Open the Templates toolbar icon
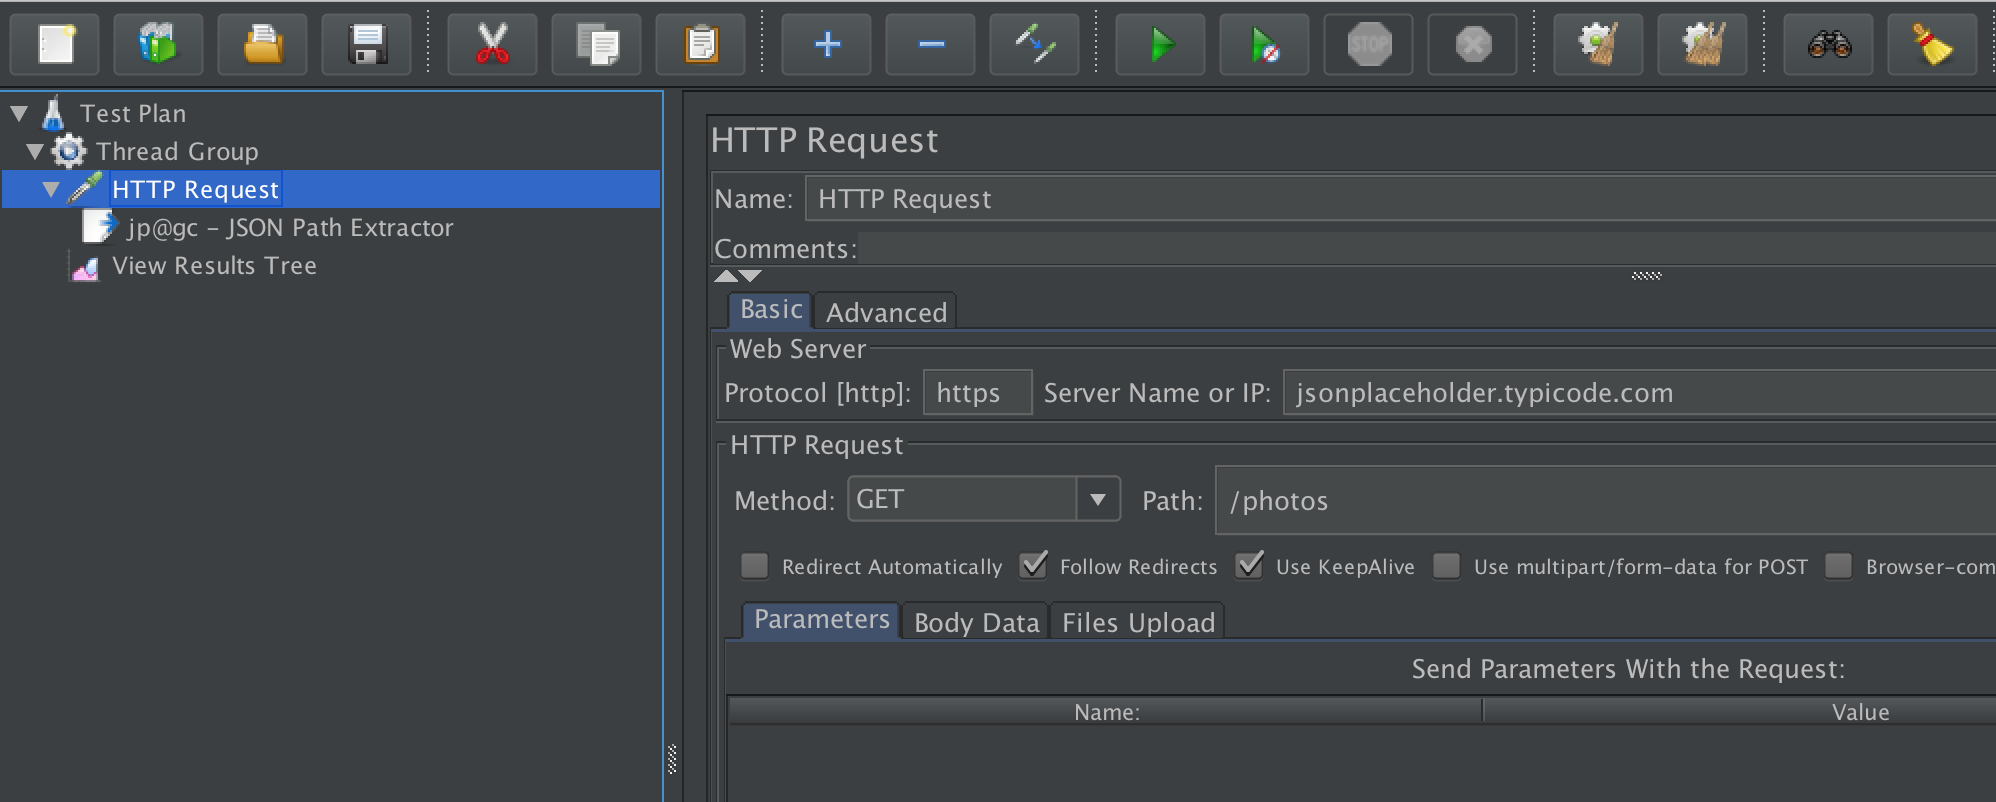Image resolution: width=1996 pixels, height=802 pixels. tap(158, 44)
